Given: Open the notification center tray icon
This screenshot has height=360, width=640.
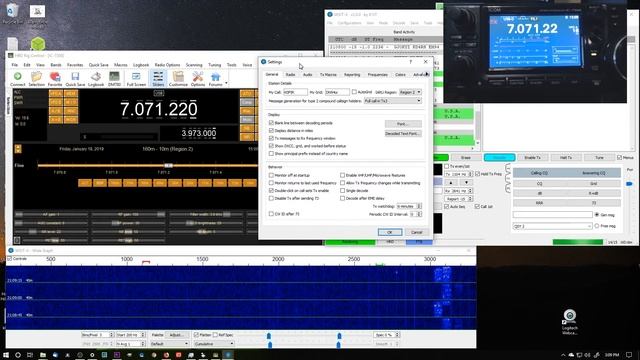Looking at the screenshot, I should point(629,355).
